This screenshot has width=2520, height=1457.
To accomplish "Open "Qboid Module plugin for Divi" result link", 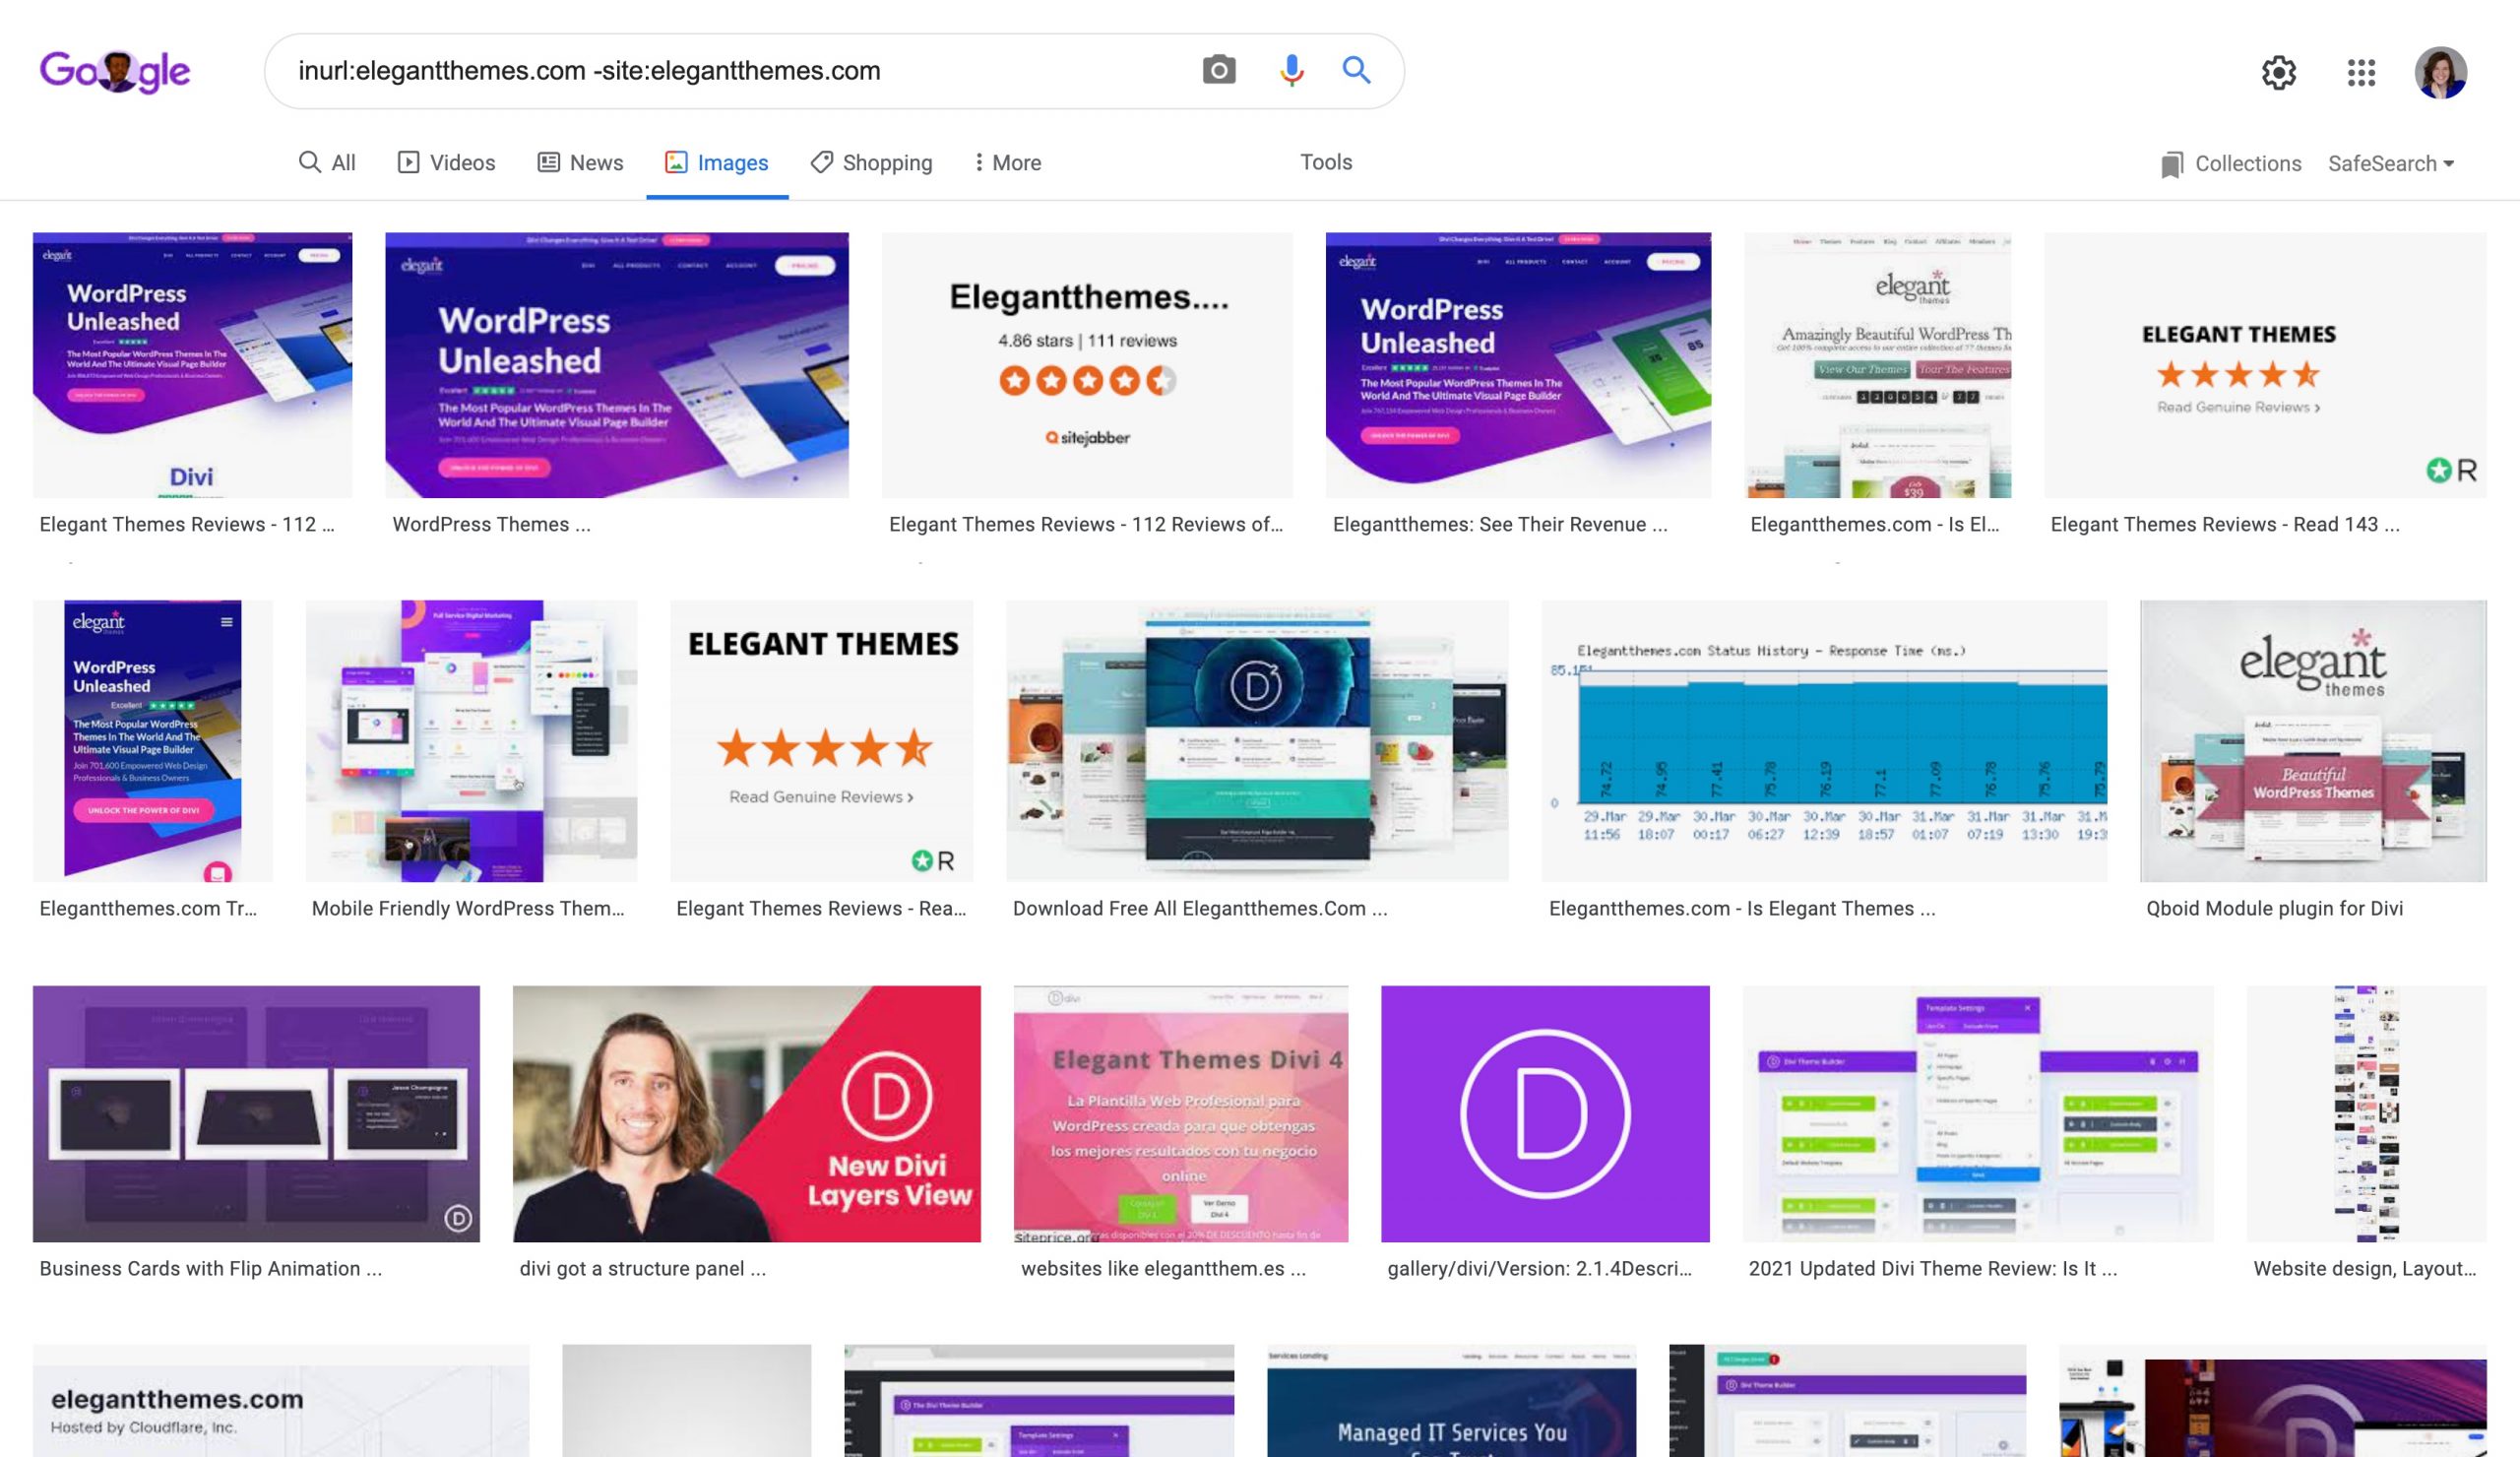I will [2274, 908].
